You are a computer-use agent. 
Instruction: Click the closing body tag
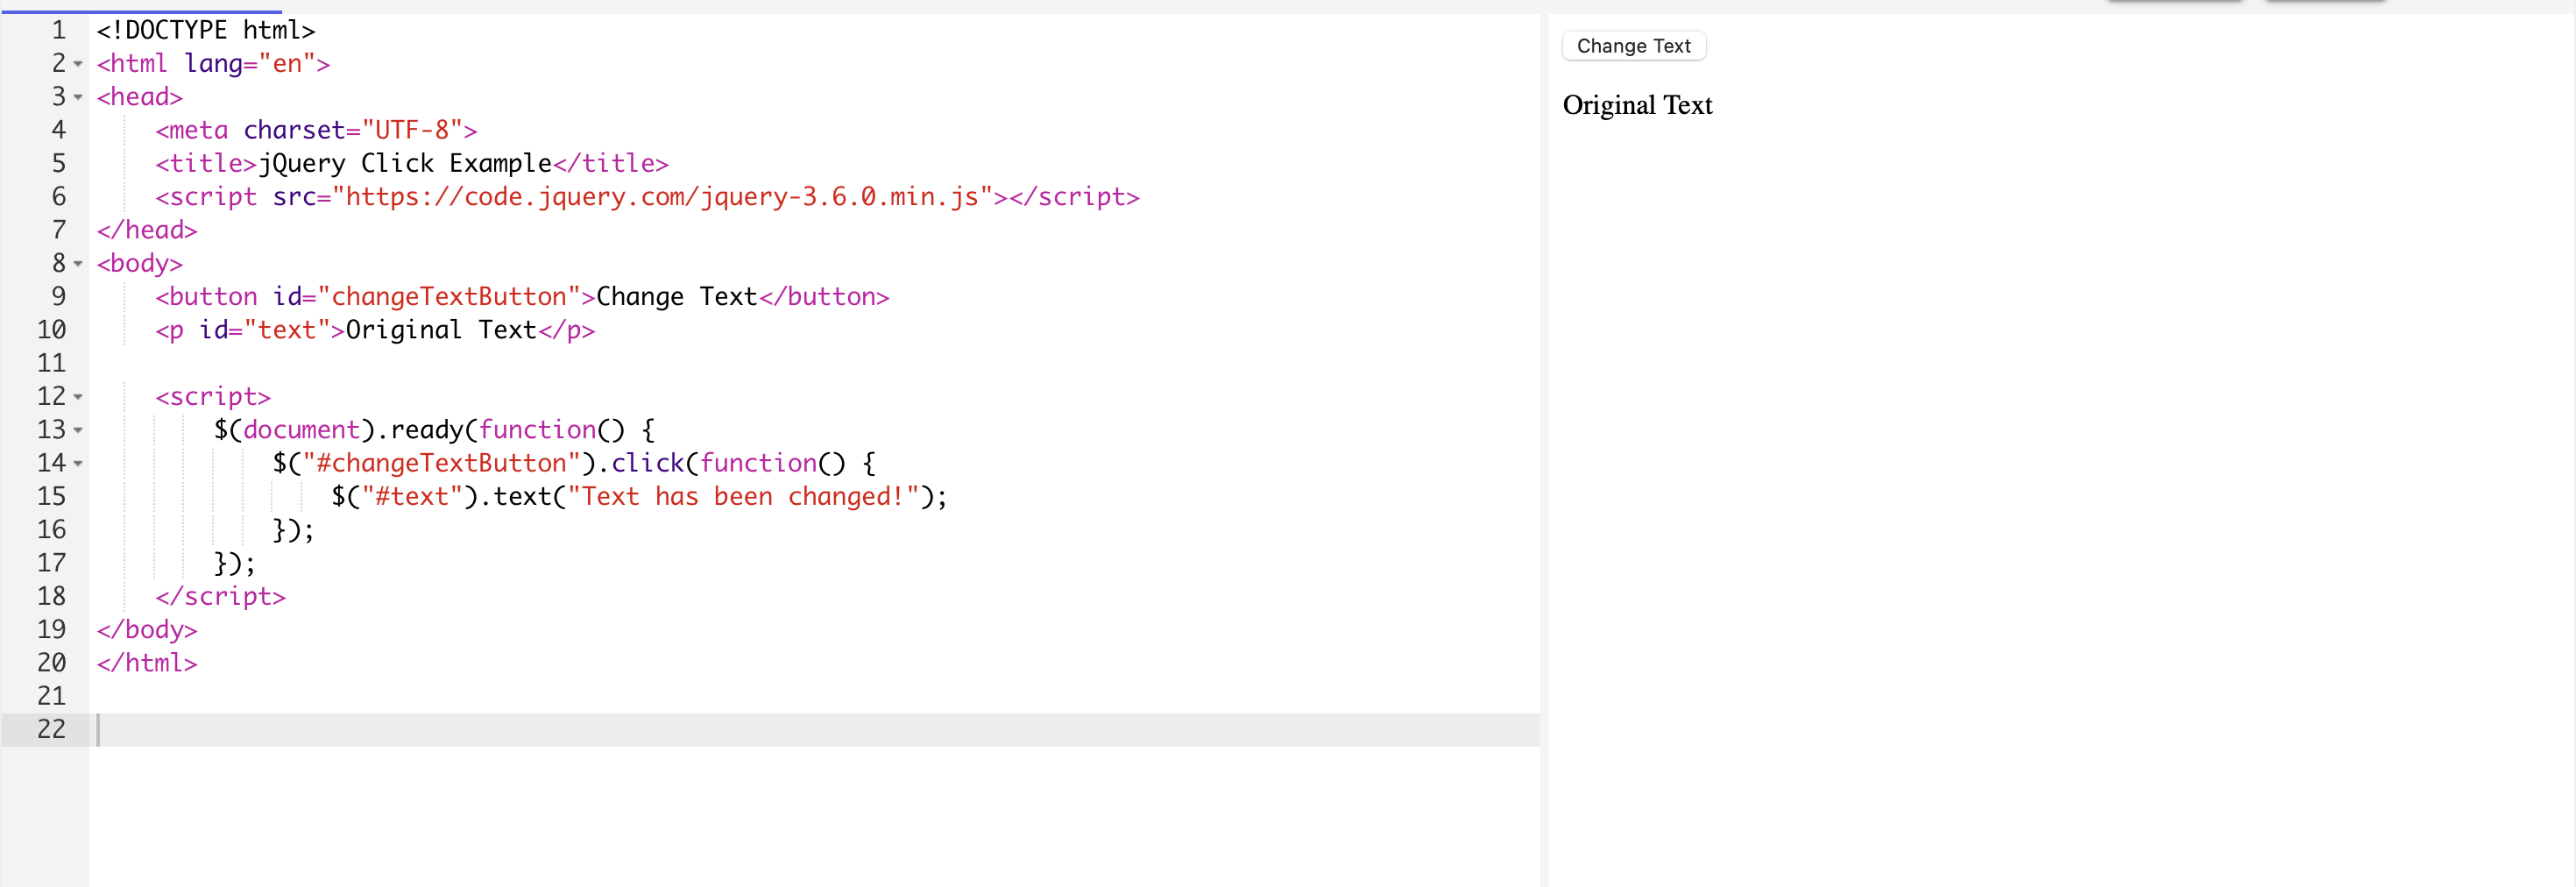click(x=146, y=629)
